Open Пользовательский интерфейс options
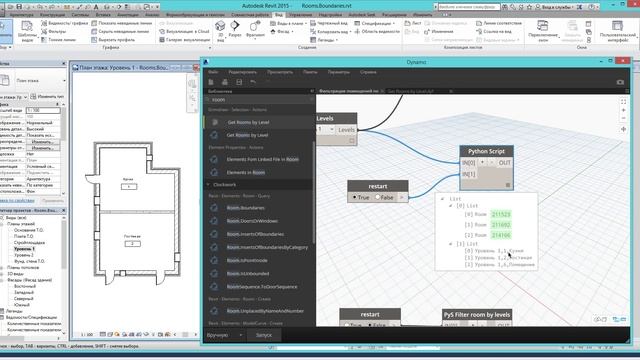 coord(618,31)
